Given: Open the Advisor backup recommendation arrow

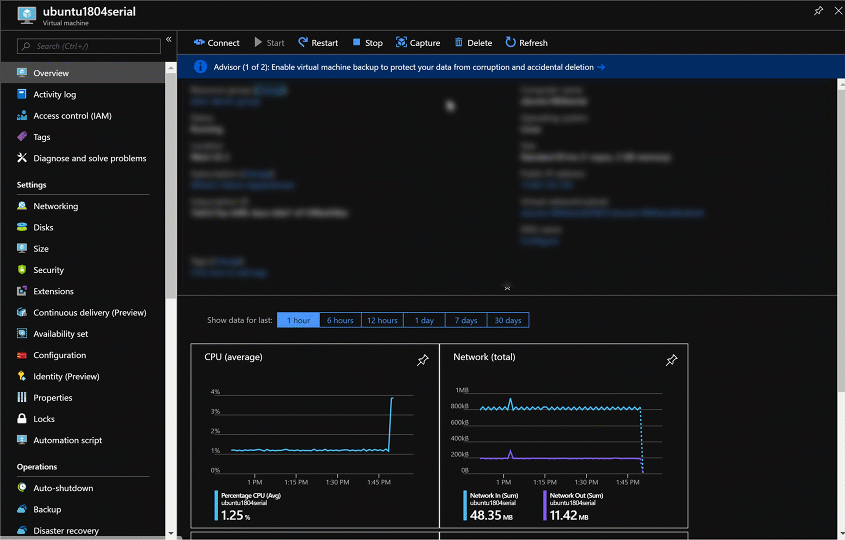Looking at the screenshot, I should click(601, 67).
